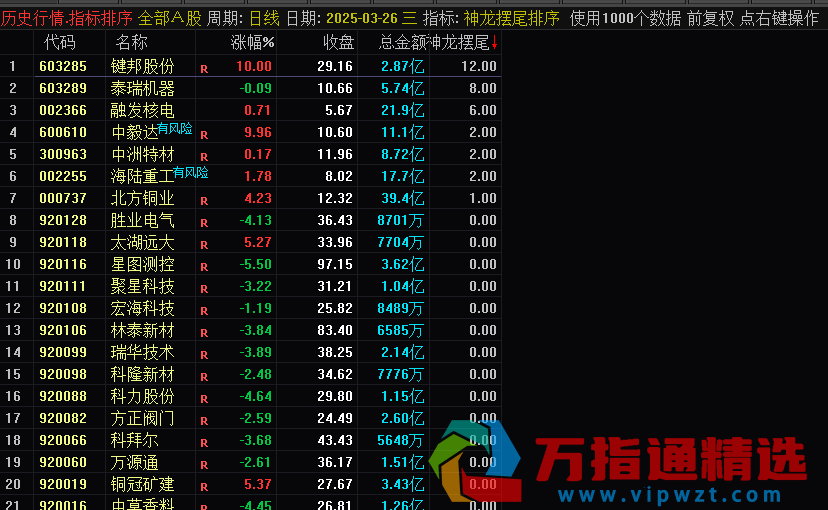Viewport: 828px width, 510px height.
Task: Select stock name 科隆新材
Action: click(143, 375)
